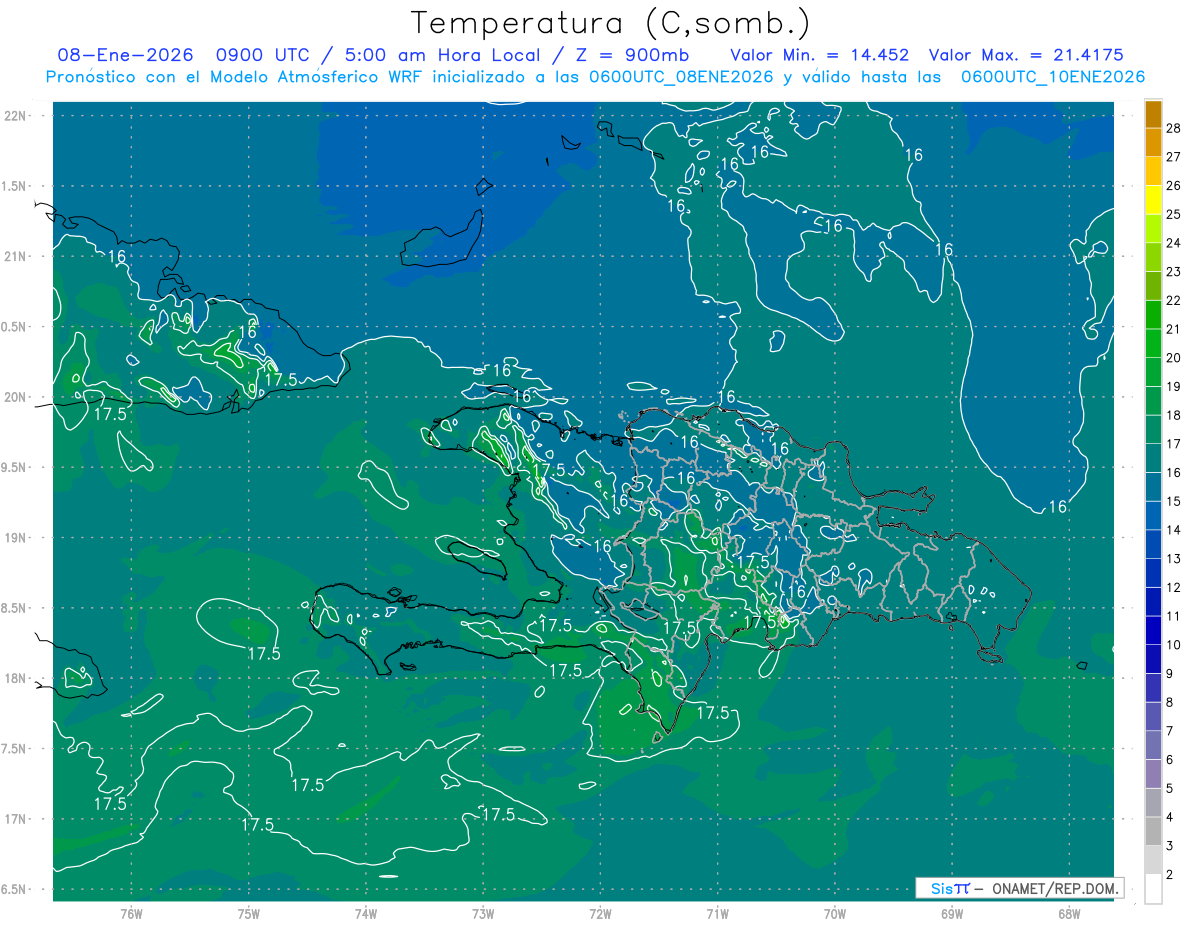This screenshot has height=927, width=1200.
Task: Click the '2' value on the color scale
Action: point(1171,874)
